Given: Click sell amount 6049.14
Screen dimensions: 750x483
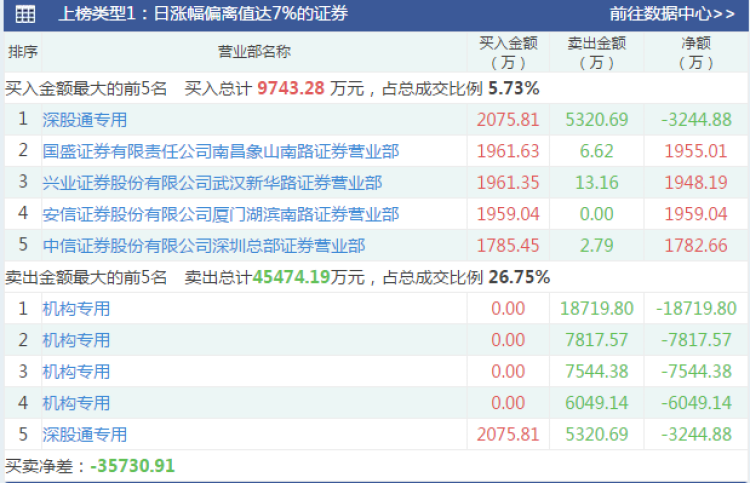Looking at the screenshot, I should point(596,403).
